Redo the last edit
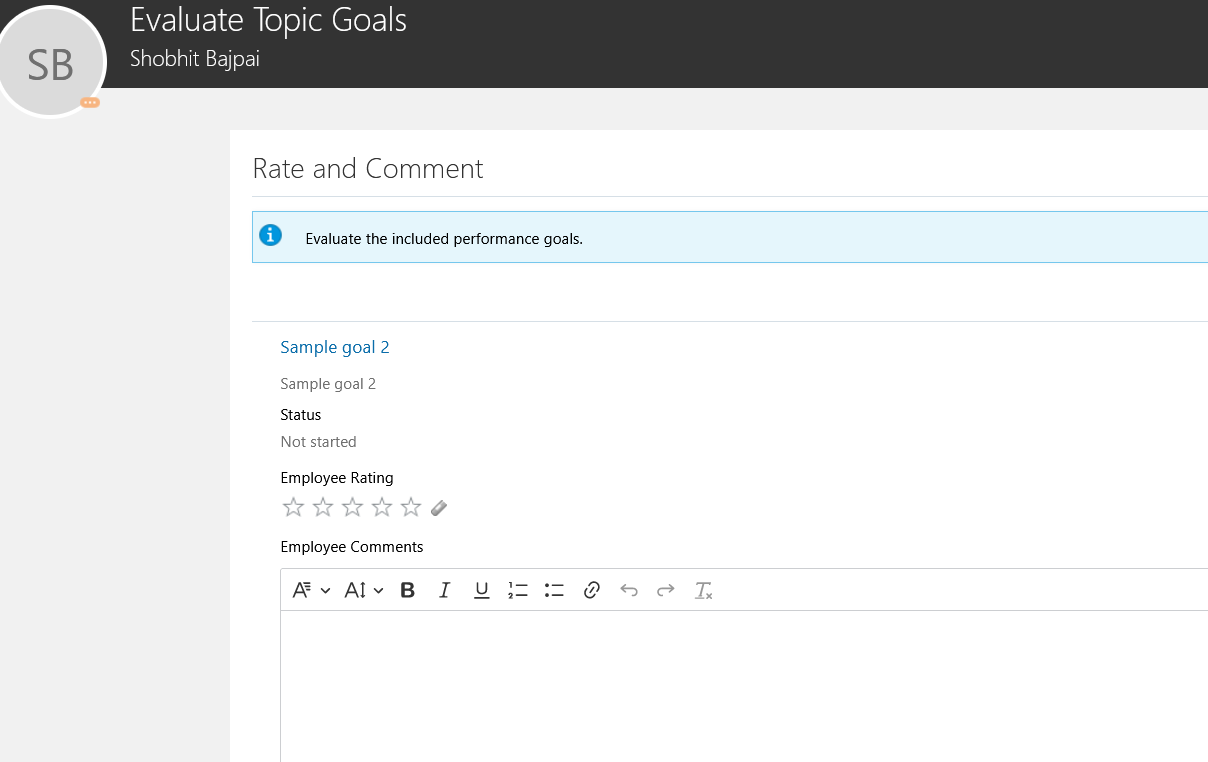Screen dimensions: 1208x762 click(x=666, y=590)
